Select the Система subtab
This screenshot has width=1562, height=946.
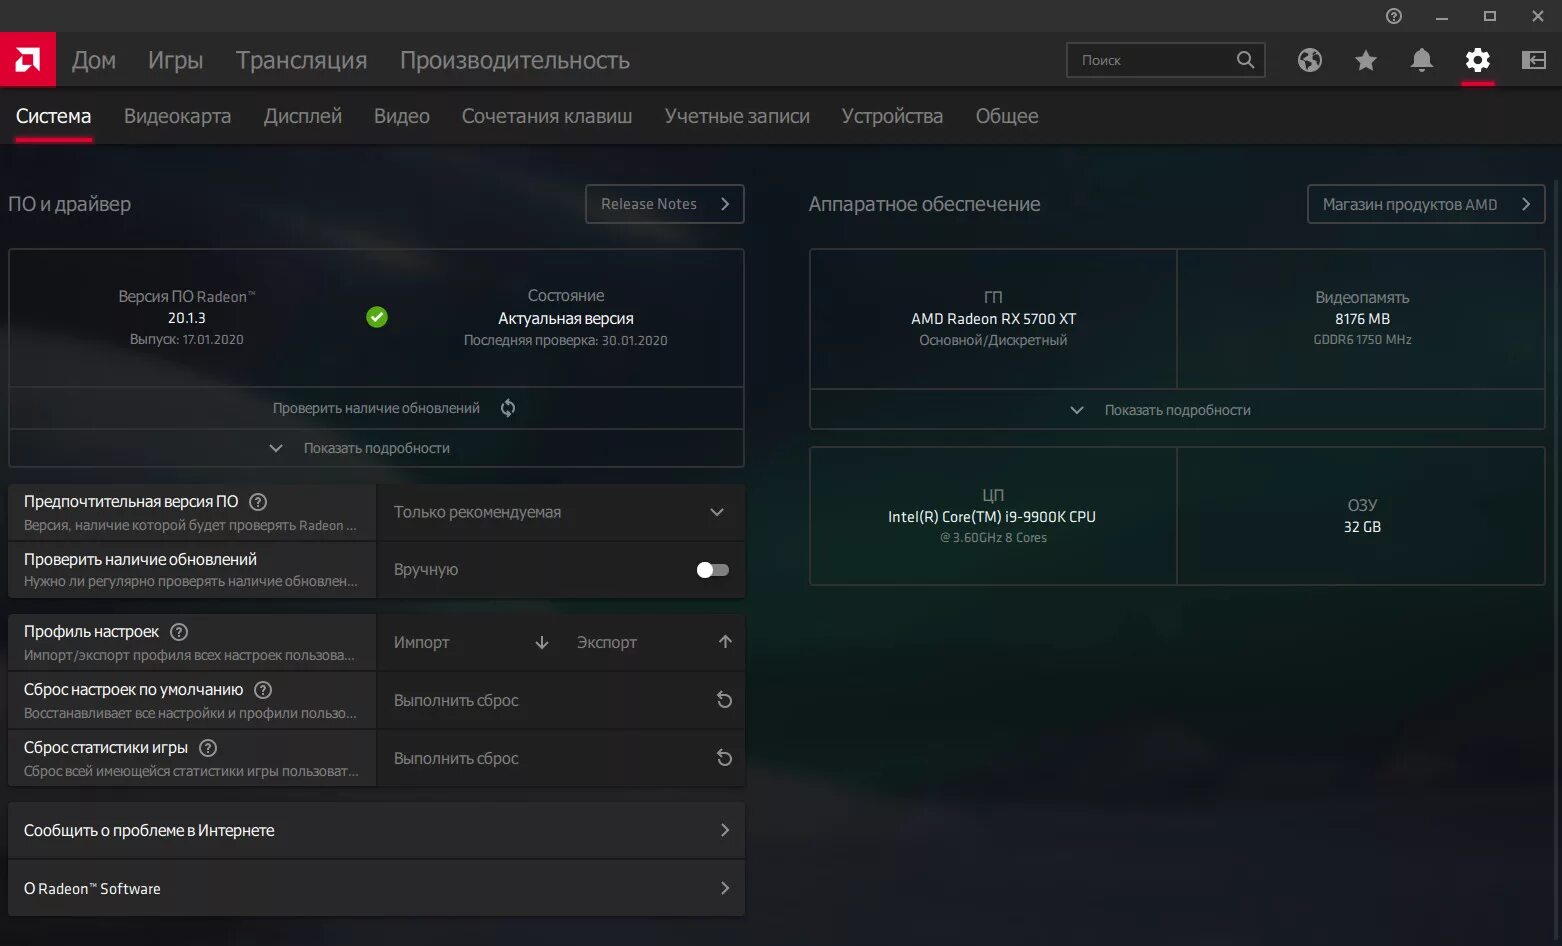[54, 116]
